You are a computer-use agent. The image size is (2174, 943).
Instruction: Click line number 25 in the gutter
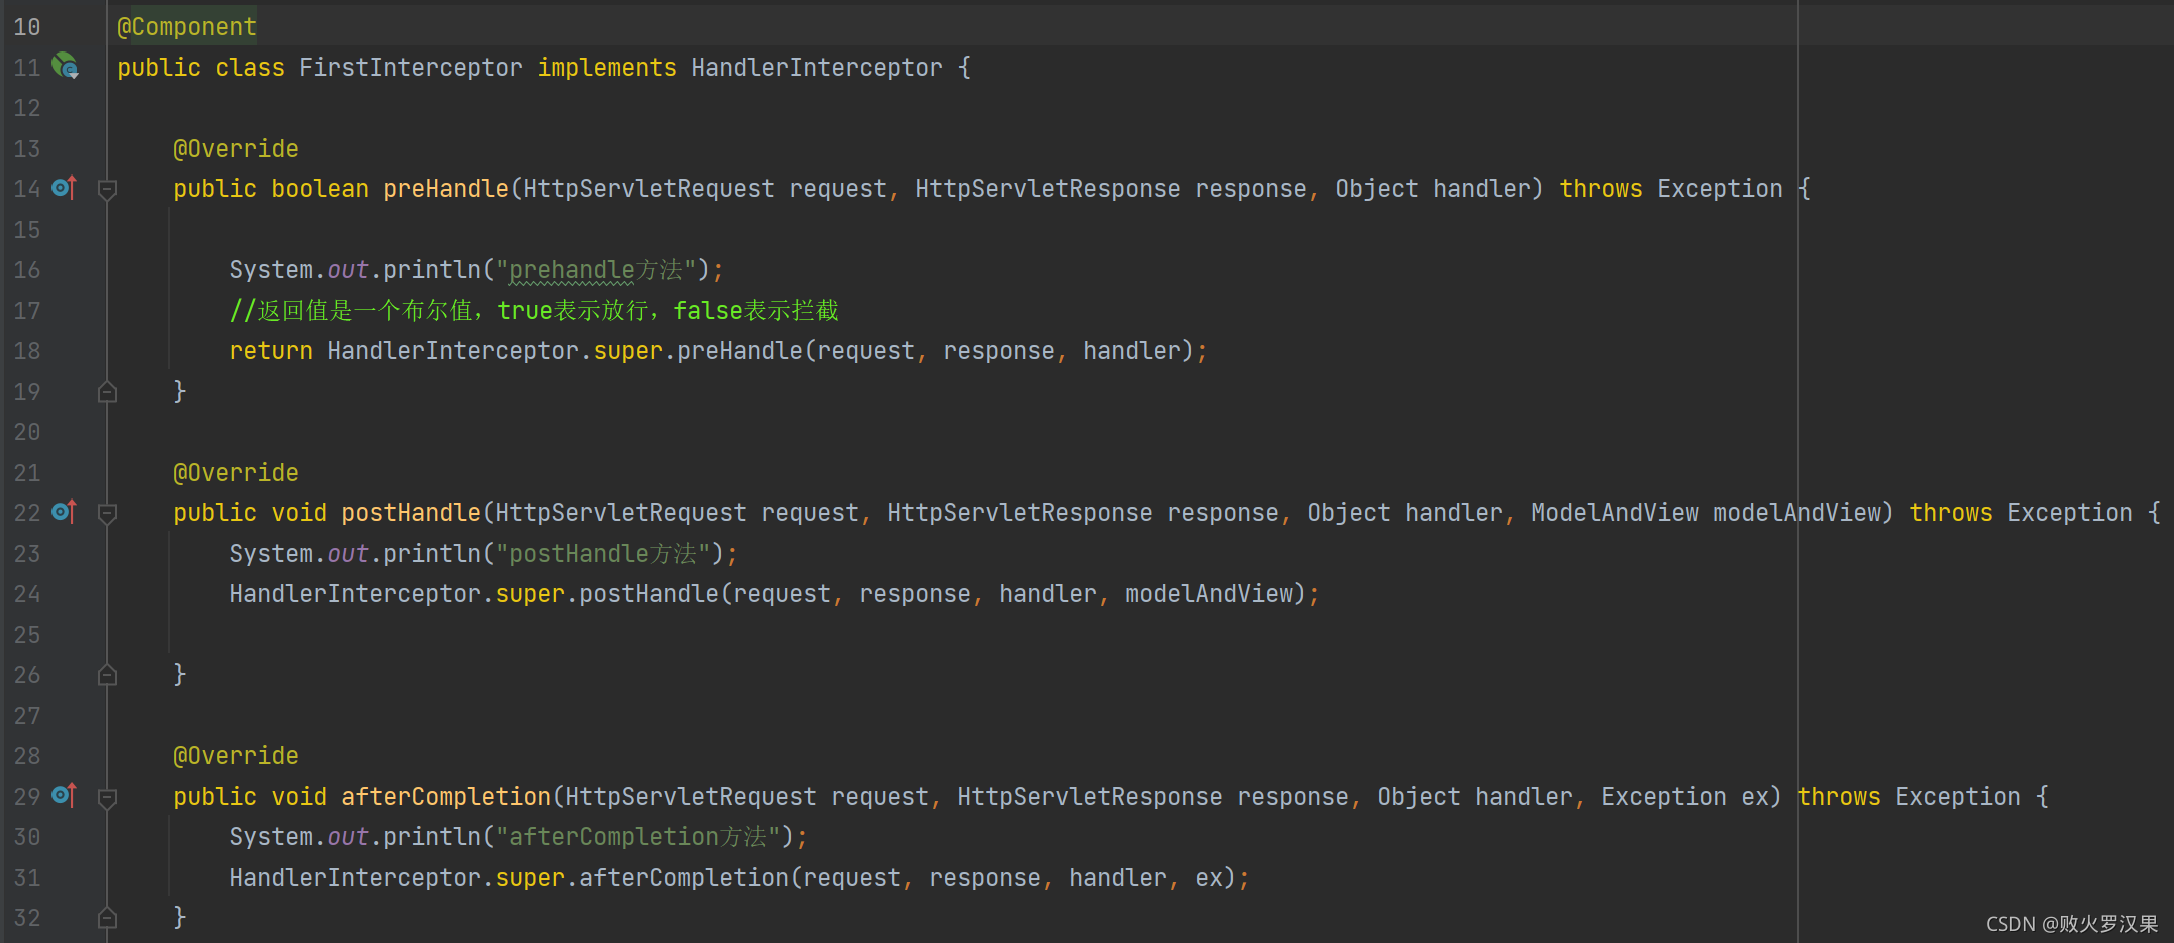[27, 635]
